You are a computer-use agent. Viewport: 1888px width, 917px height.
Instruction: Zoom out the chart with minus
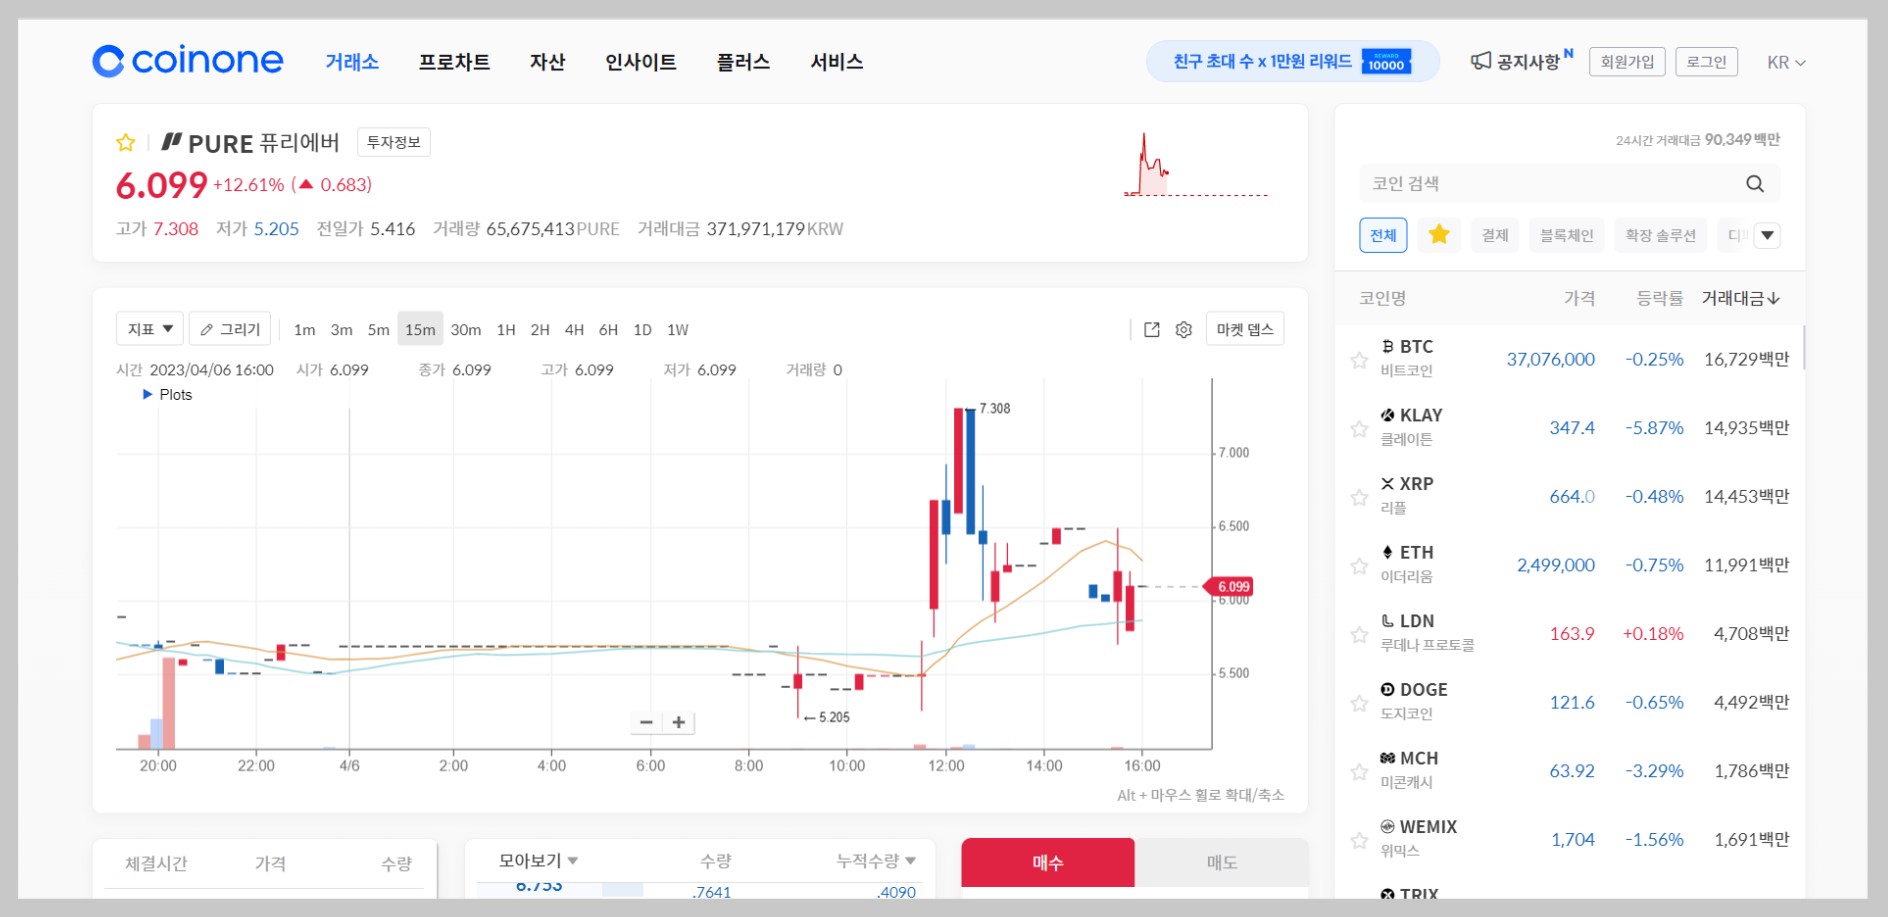(646, 722)
